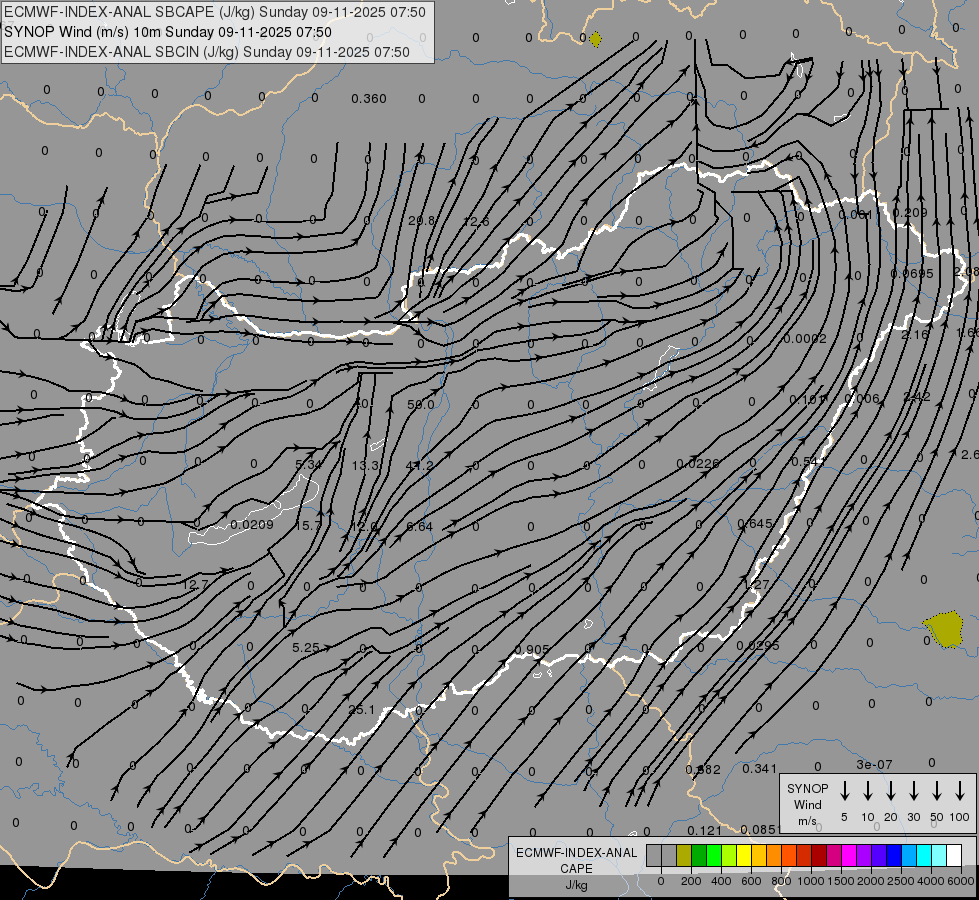Click the '1000' tick label on CAPE scale
Viewport: 979px width, 900px height.
point(811,881)
